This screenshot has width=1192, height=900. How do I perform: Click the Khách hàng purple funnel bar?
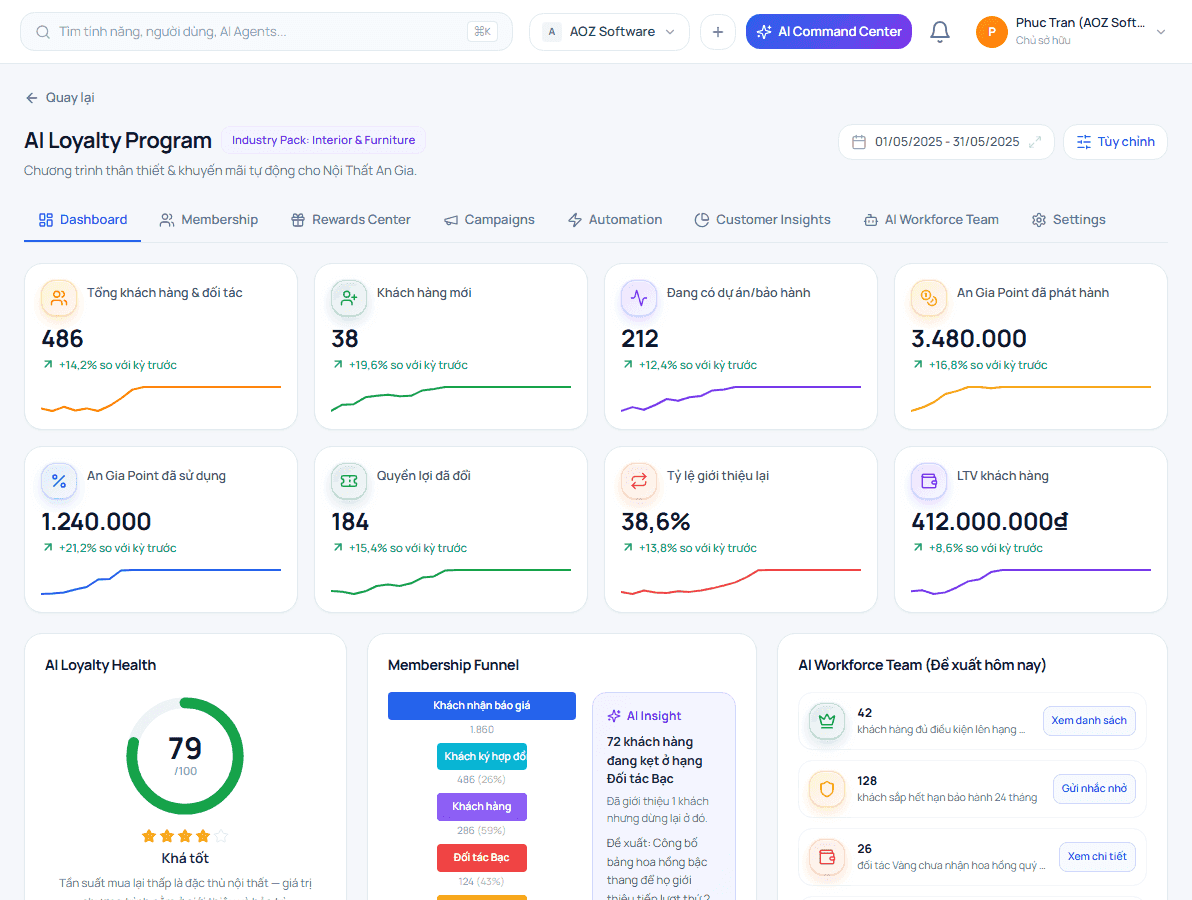click(482, 807)
